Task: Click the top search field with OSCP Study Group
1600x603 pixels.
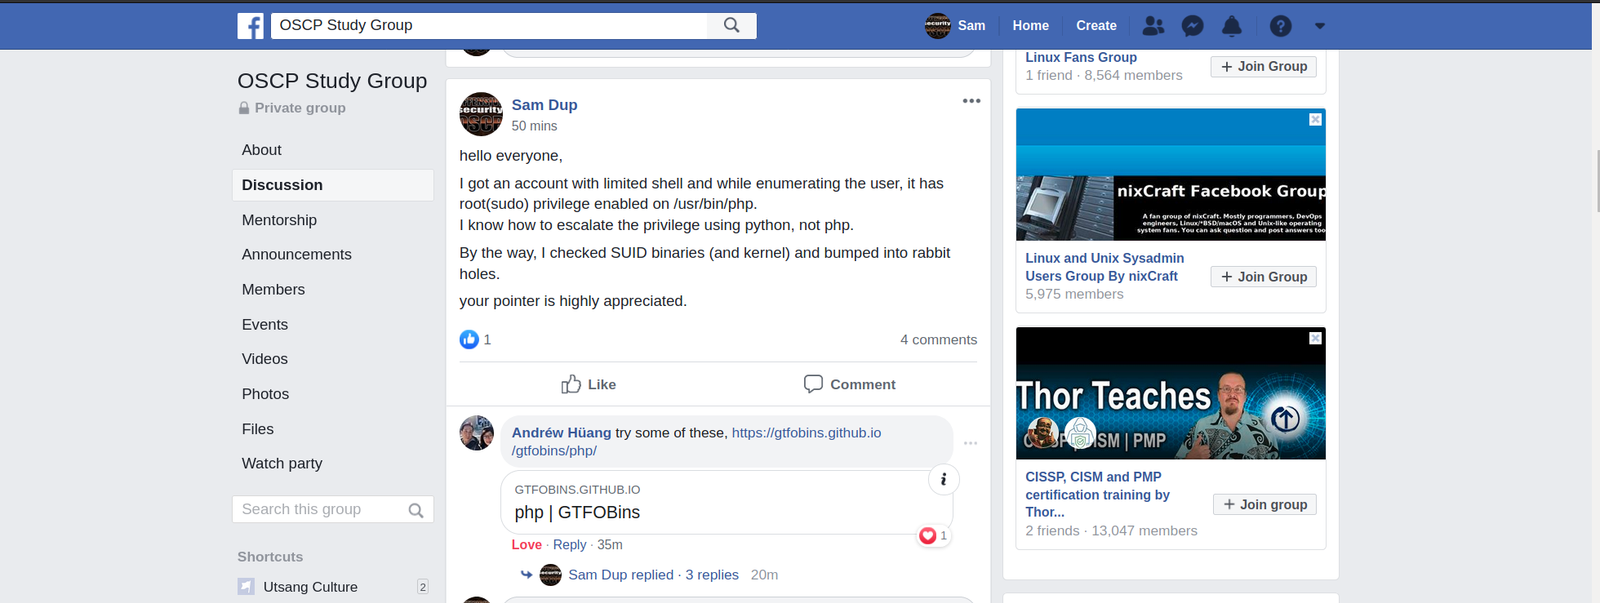Action: click(489, 25)
